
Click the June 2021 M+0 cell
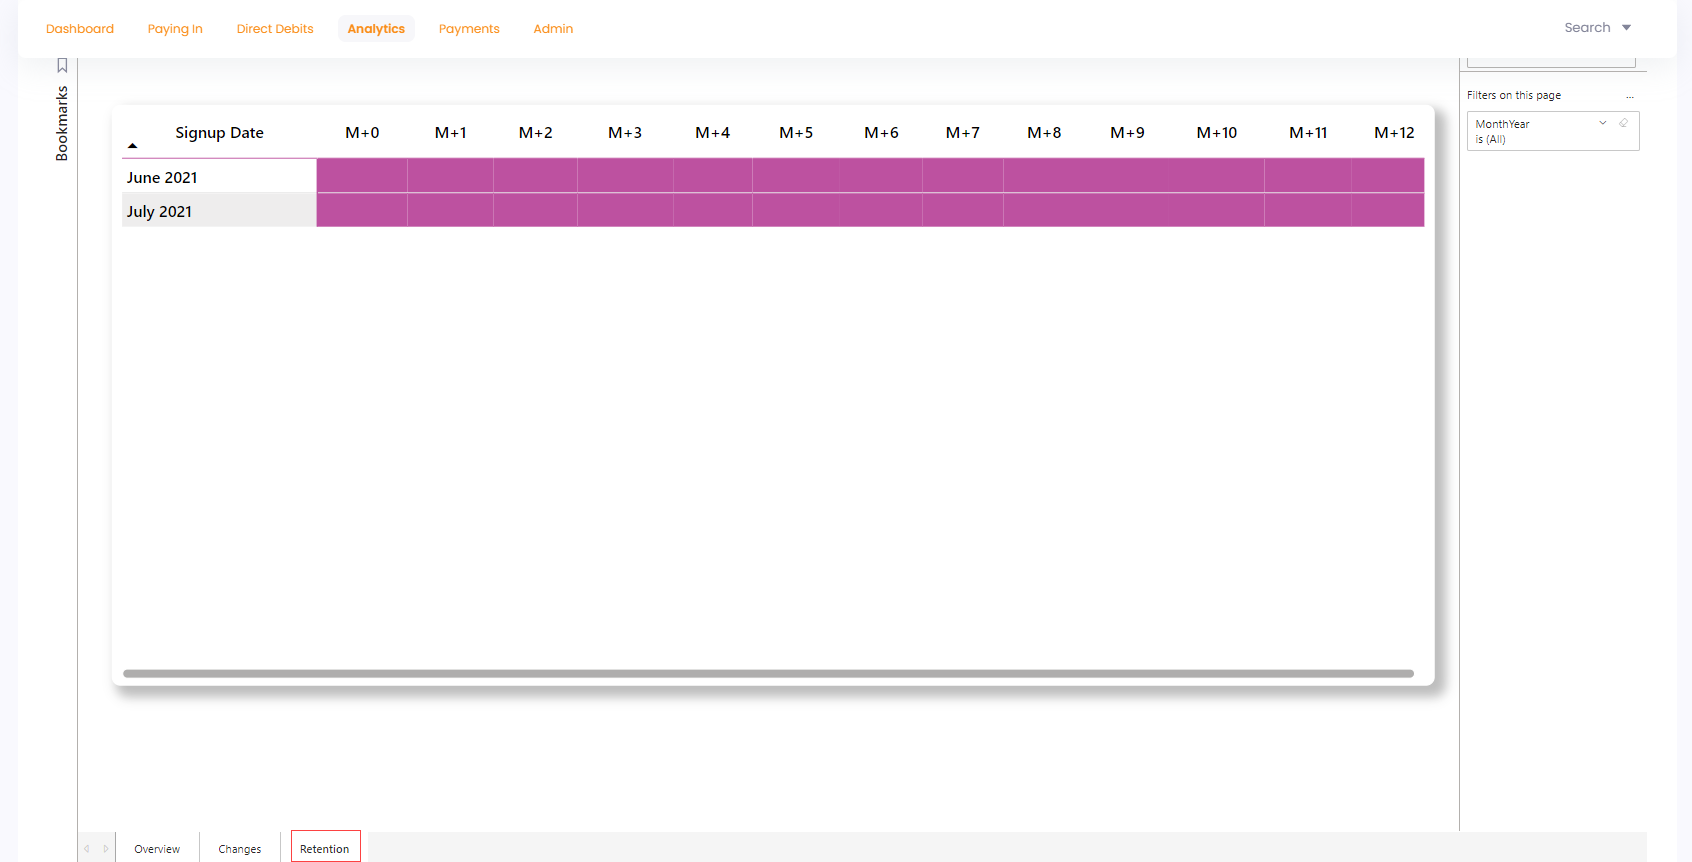click(x=362, y=176)
